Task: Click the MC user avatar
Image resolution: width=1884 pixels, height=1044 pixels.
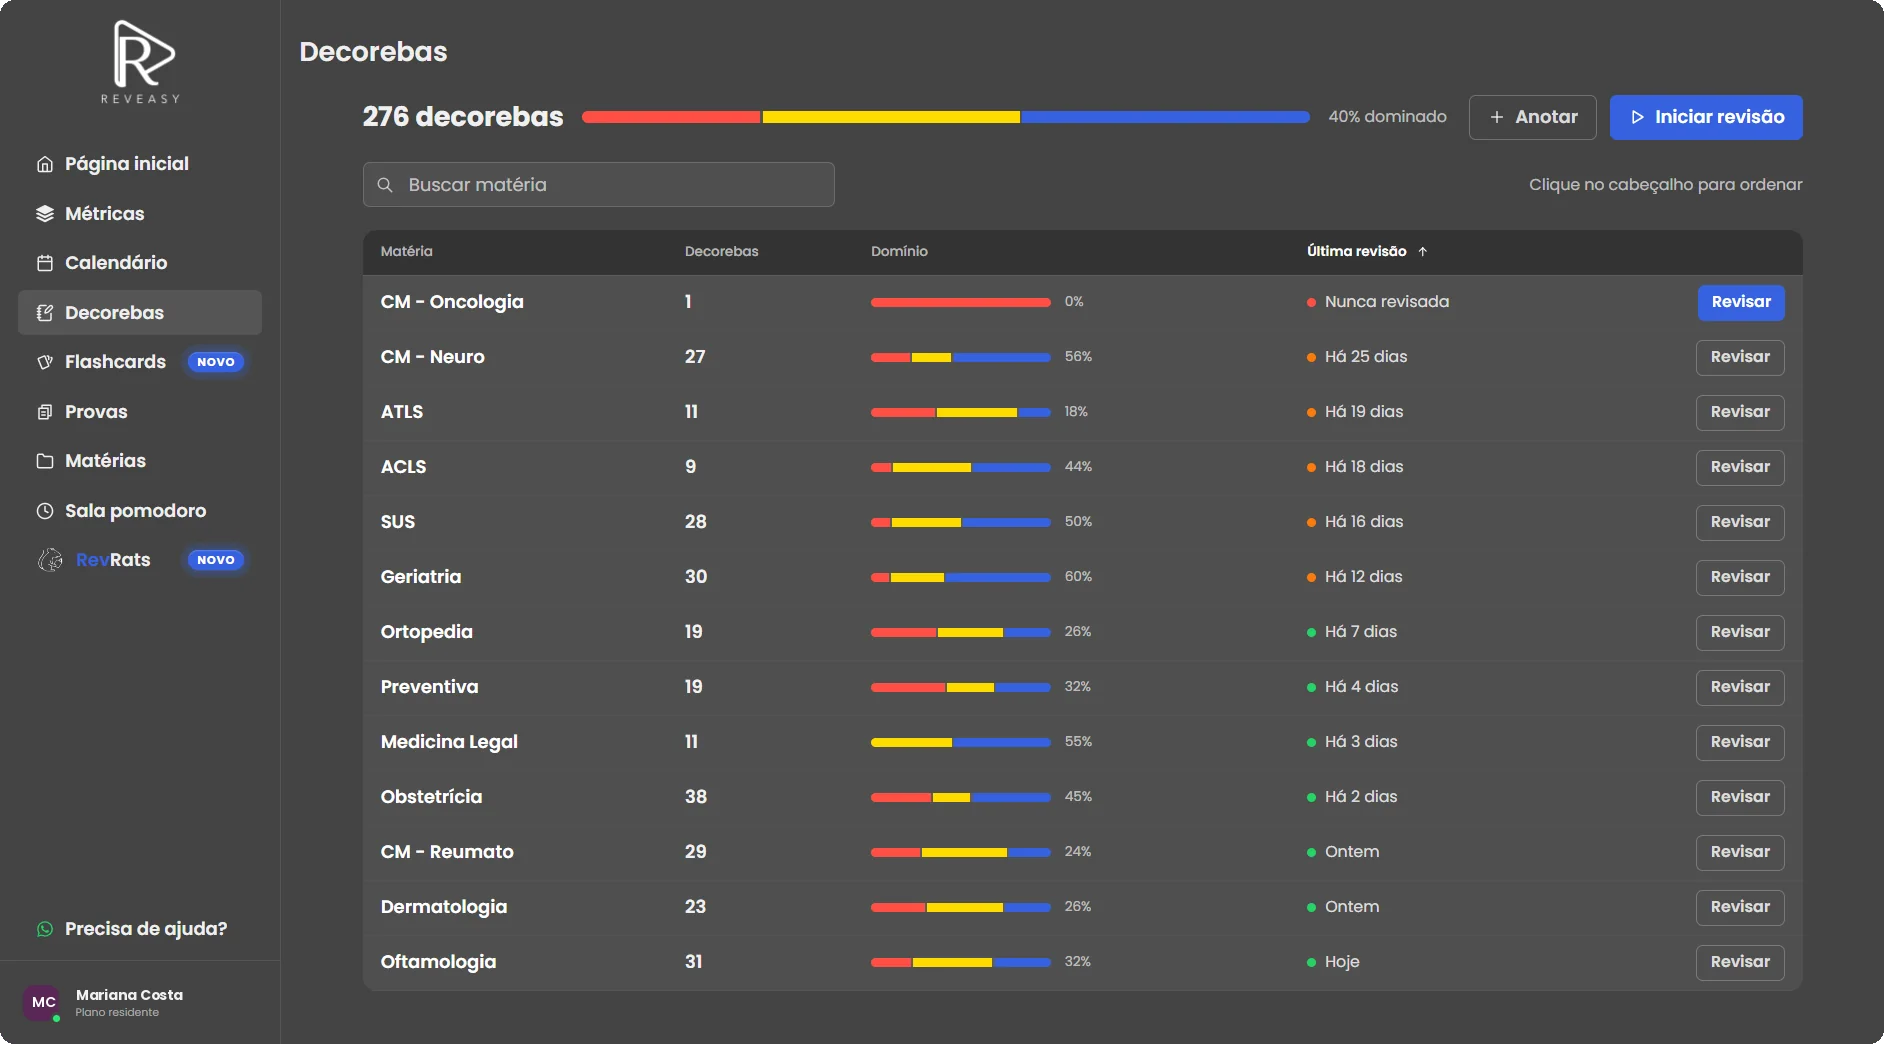Action: (x=43, y=1002)
